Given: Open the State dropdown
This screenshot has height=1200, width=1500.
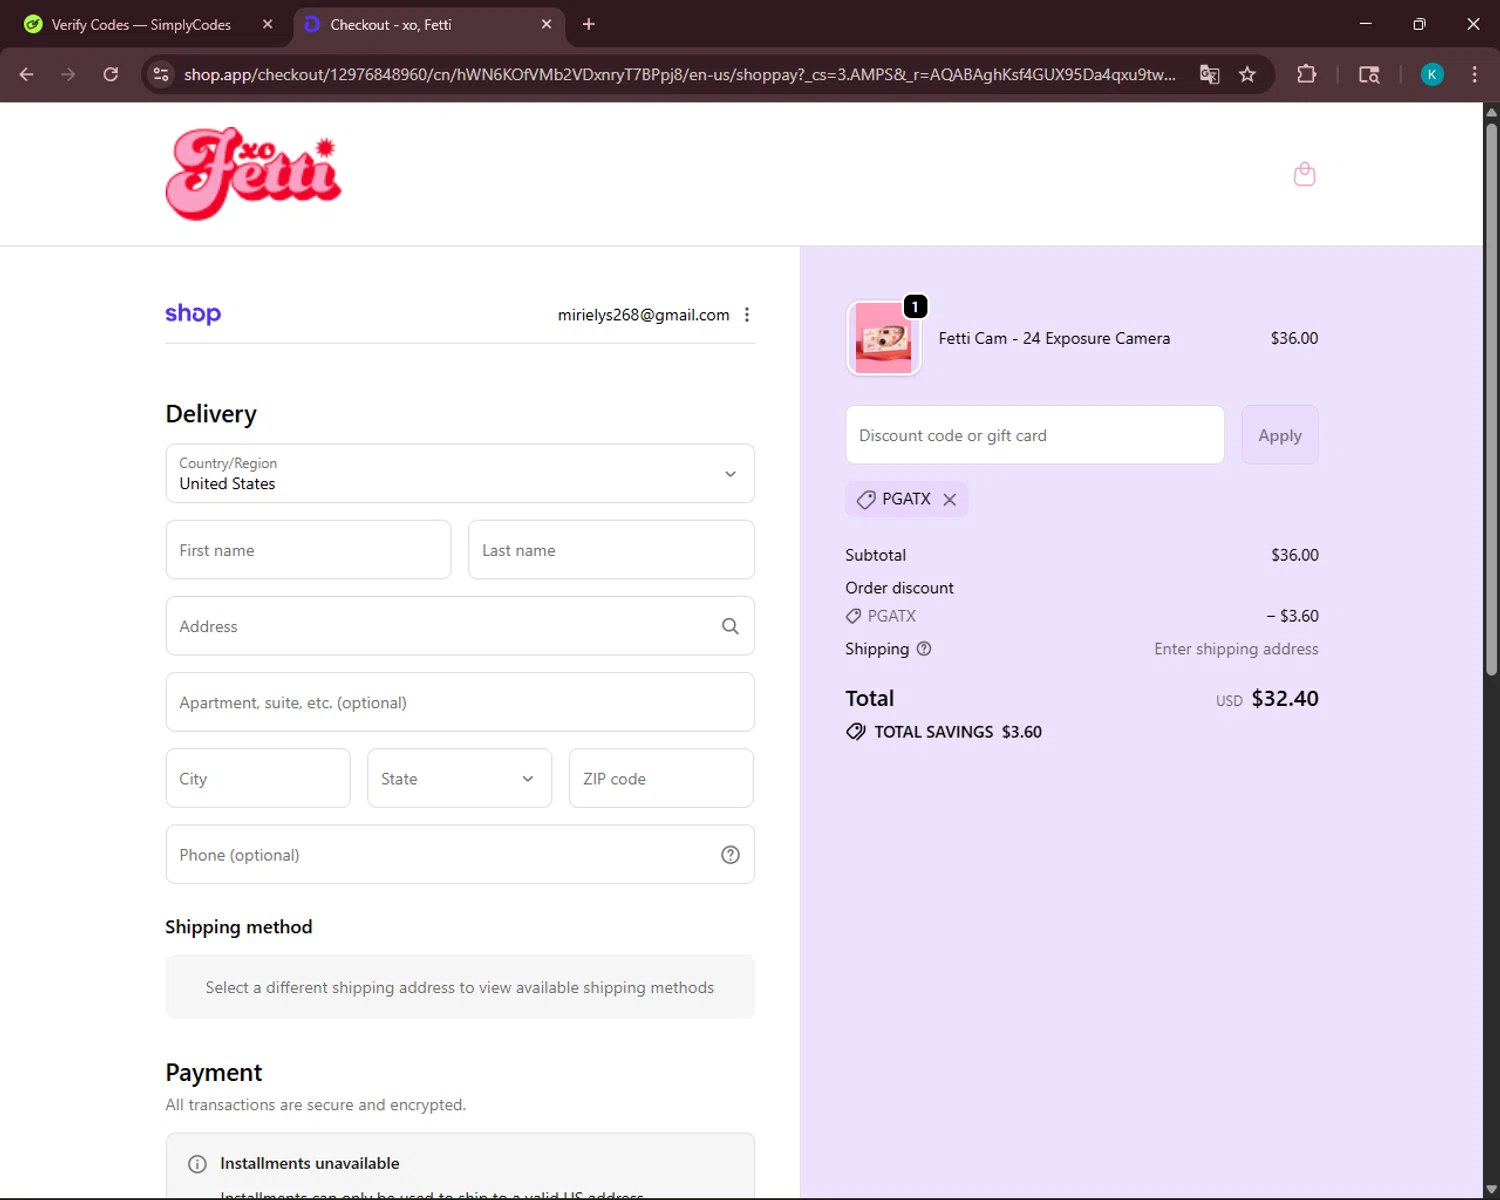Looking at the screenshot, I should point(459,778).
